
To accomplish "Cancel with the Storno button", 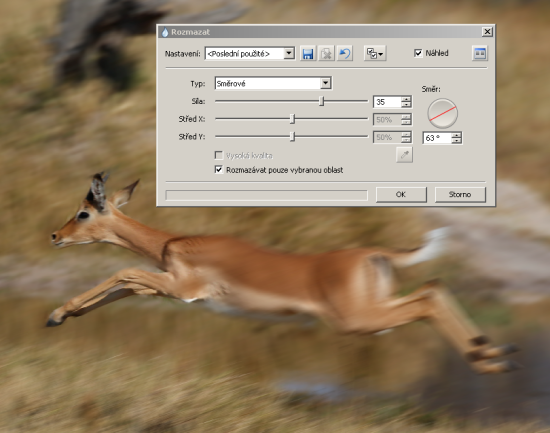I will click(x=460, y=194).
